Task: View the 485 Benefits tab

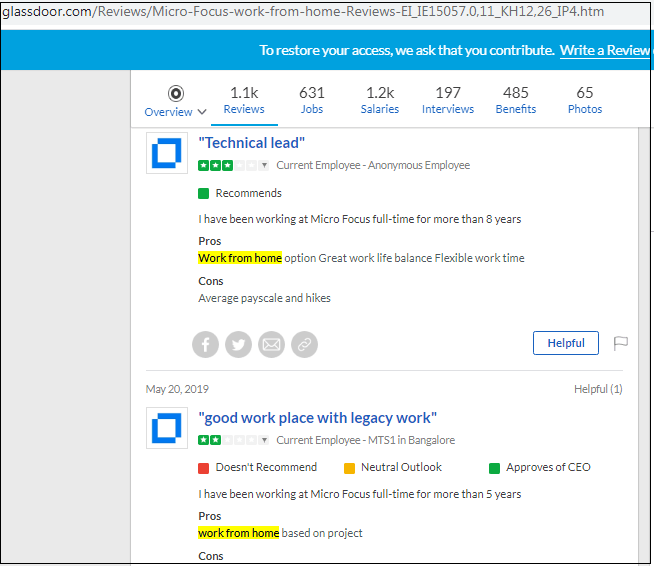Action: 516,101
